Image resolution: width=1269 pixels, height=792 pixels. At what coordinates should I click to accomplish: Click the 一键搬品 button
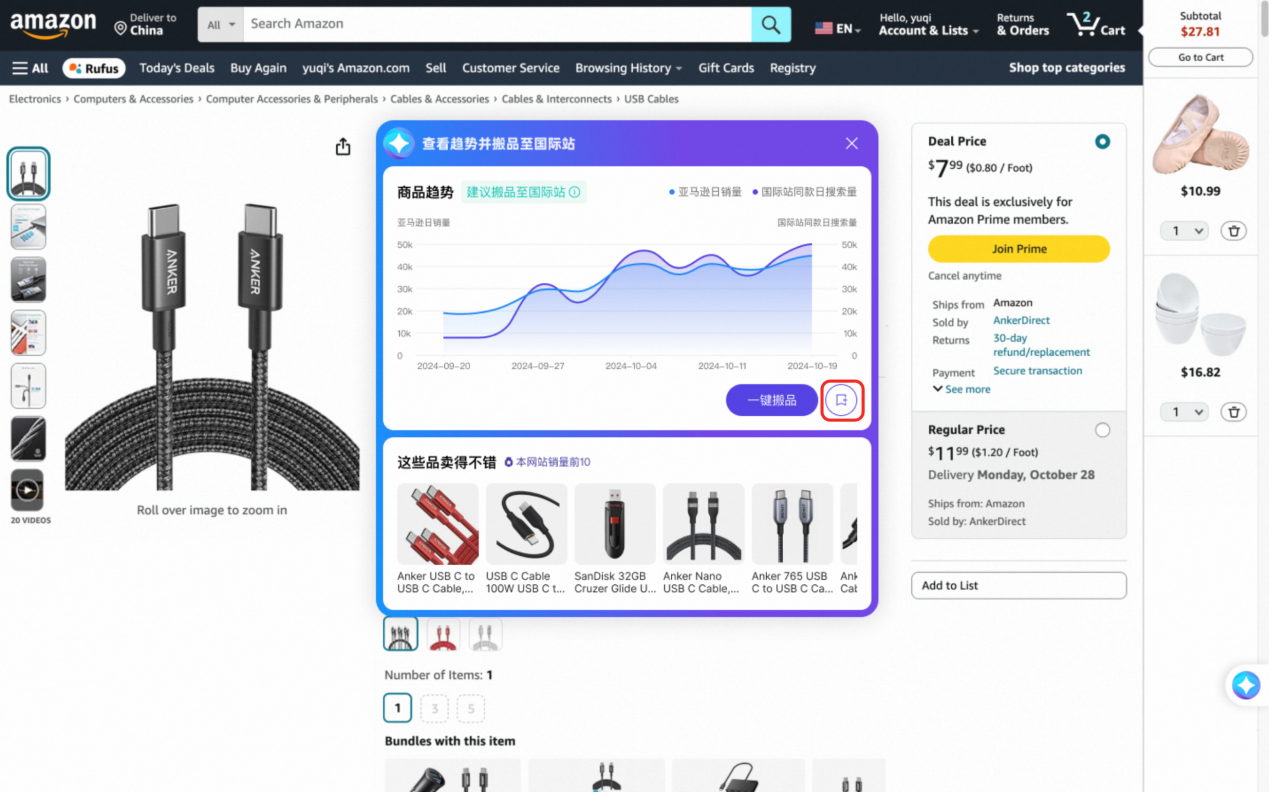772,400
